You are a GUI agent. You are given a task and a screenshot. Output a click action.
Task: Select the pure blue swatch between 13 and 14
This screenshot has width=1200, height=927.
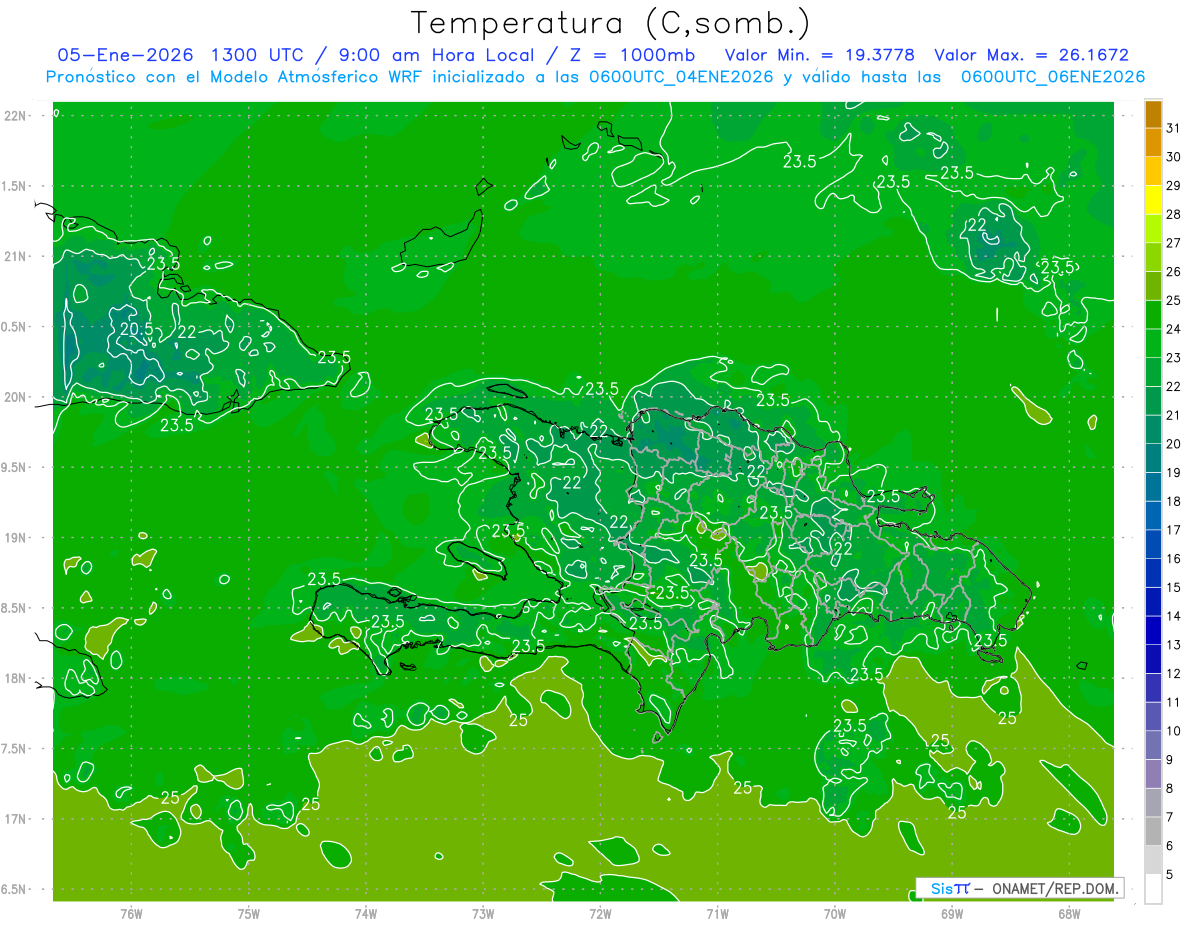(x=1153, y=631)
